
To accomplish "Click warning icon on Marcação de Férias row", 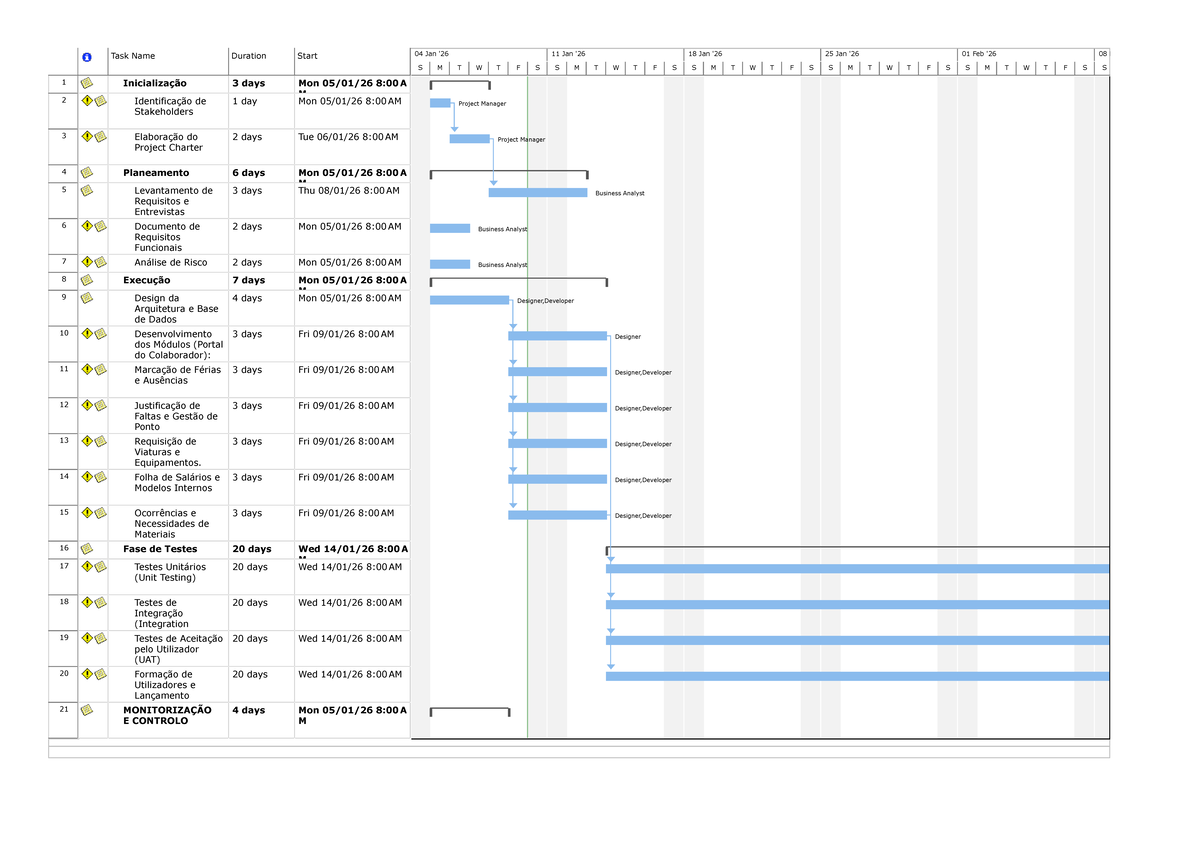I will tap(87, 370).
